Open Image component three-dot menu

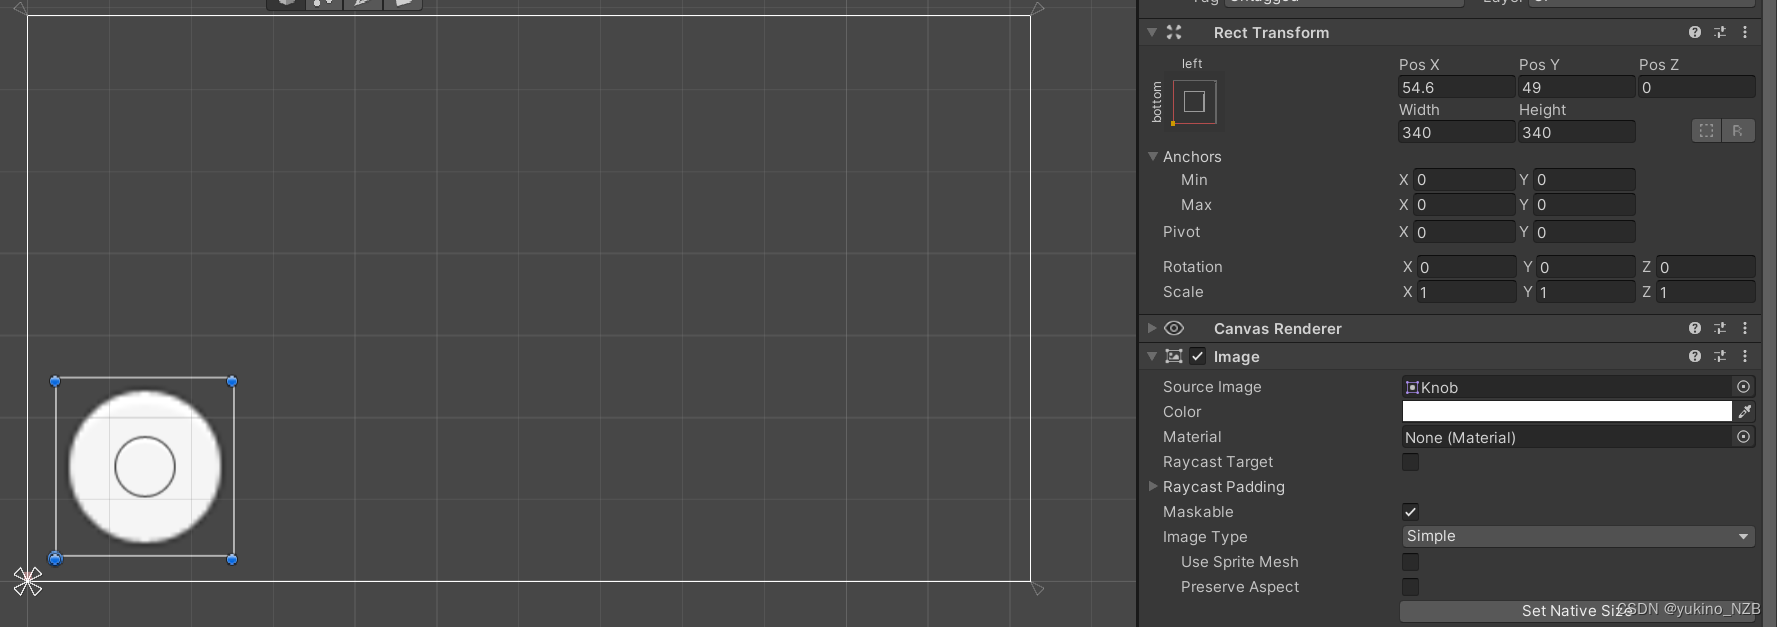pyautogui.click(x=1745, y=356)
